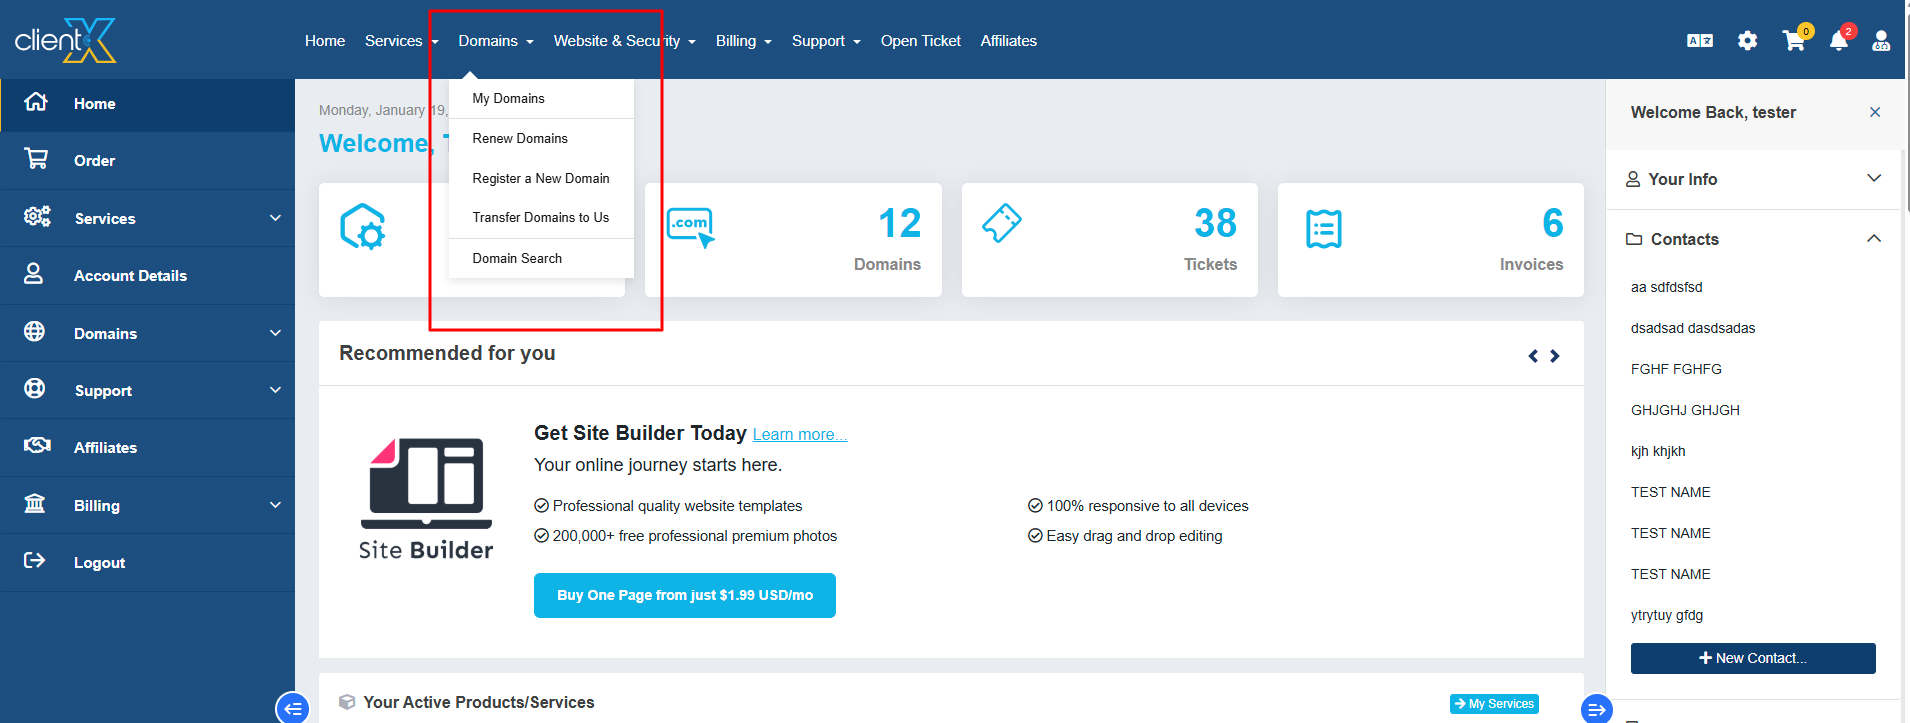Open the language selector icon

[x=1699, y=41]
